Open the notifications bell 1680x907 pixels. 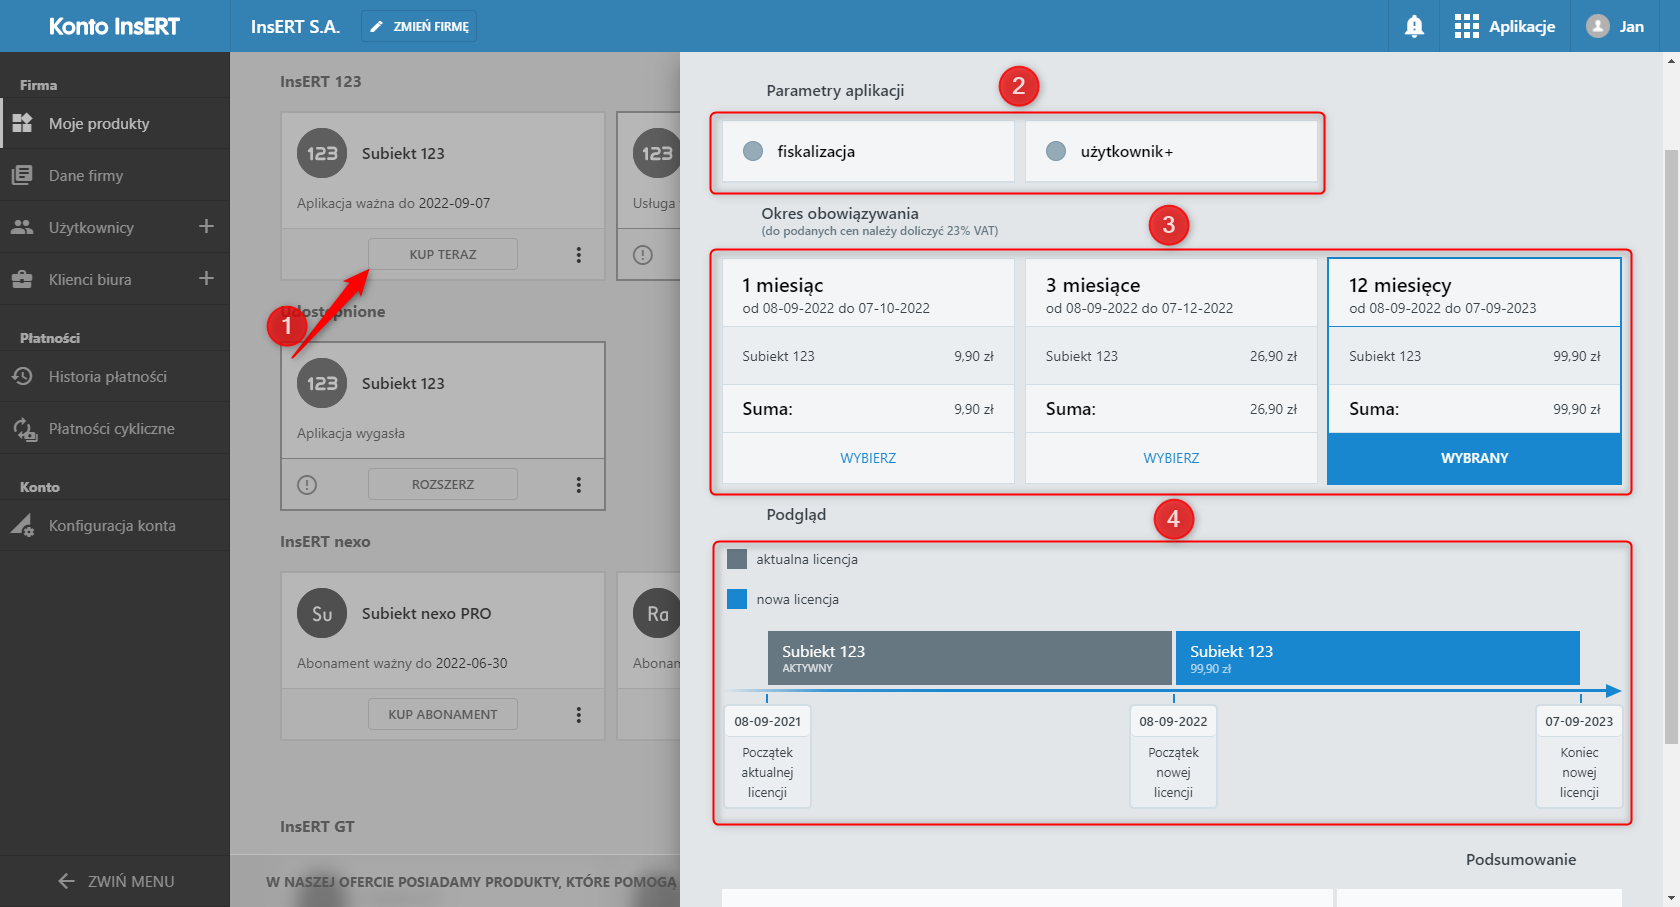pyautogui.click(x=1414, y=26)
